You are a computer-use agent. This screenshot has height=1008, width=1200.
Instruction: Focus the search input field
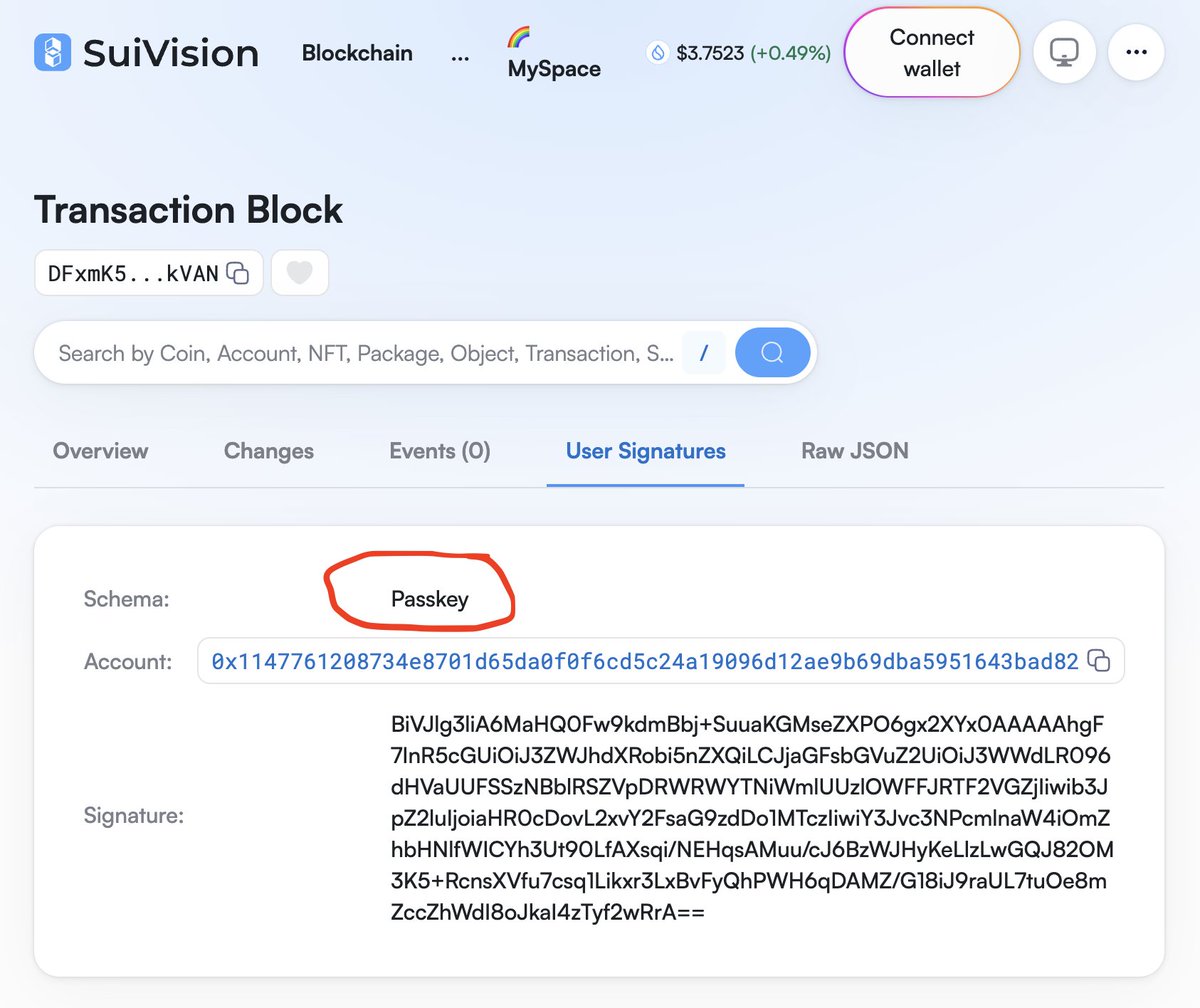tap(366, 353)
